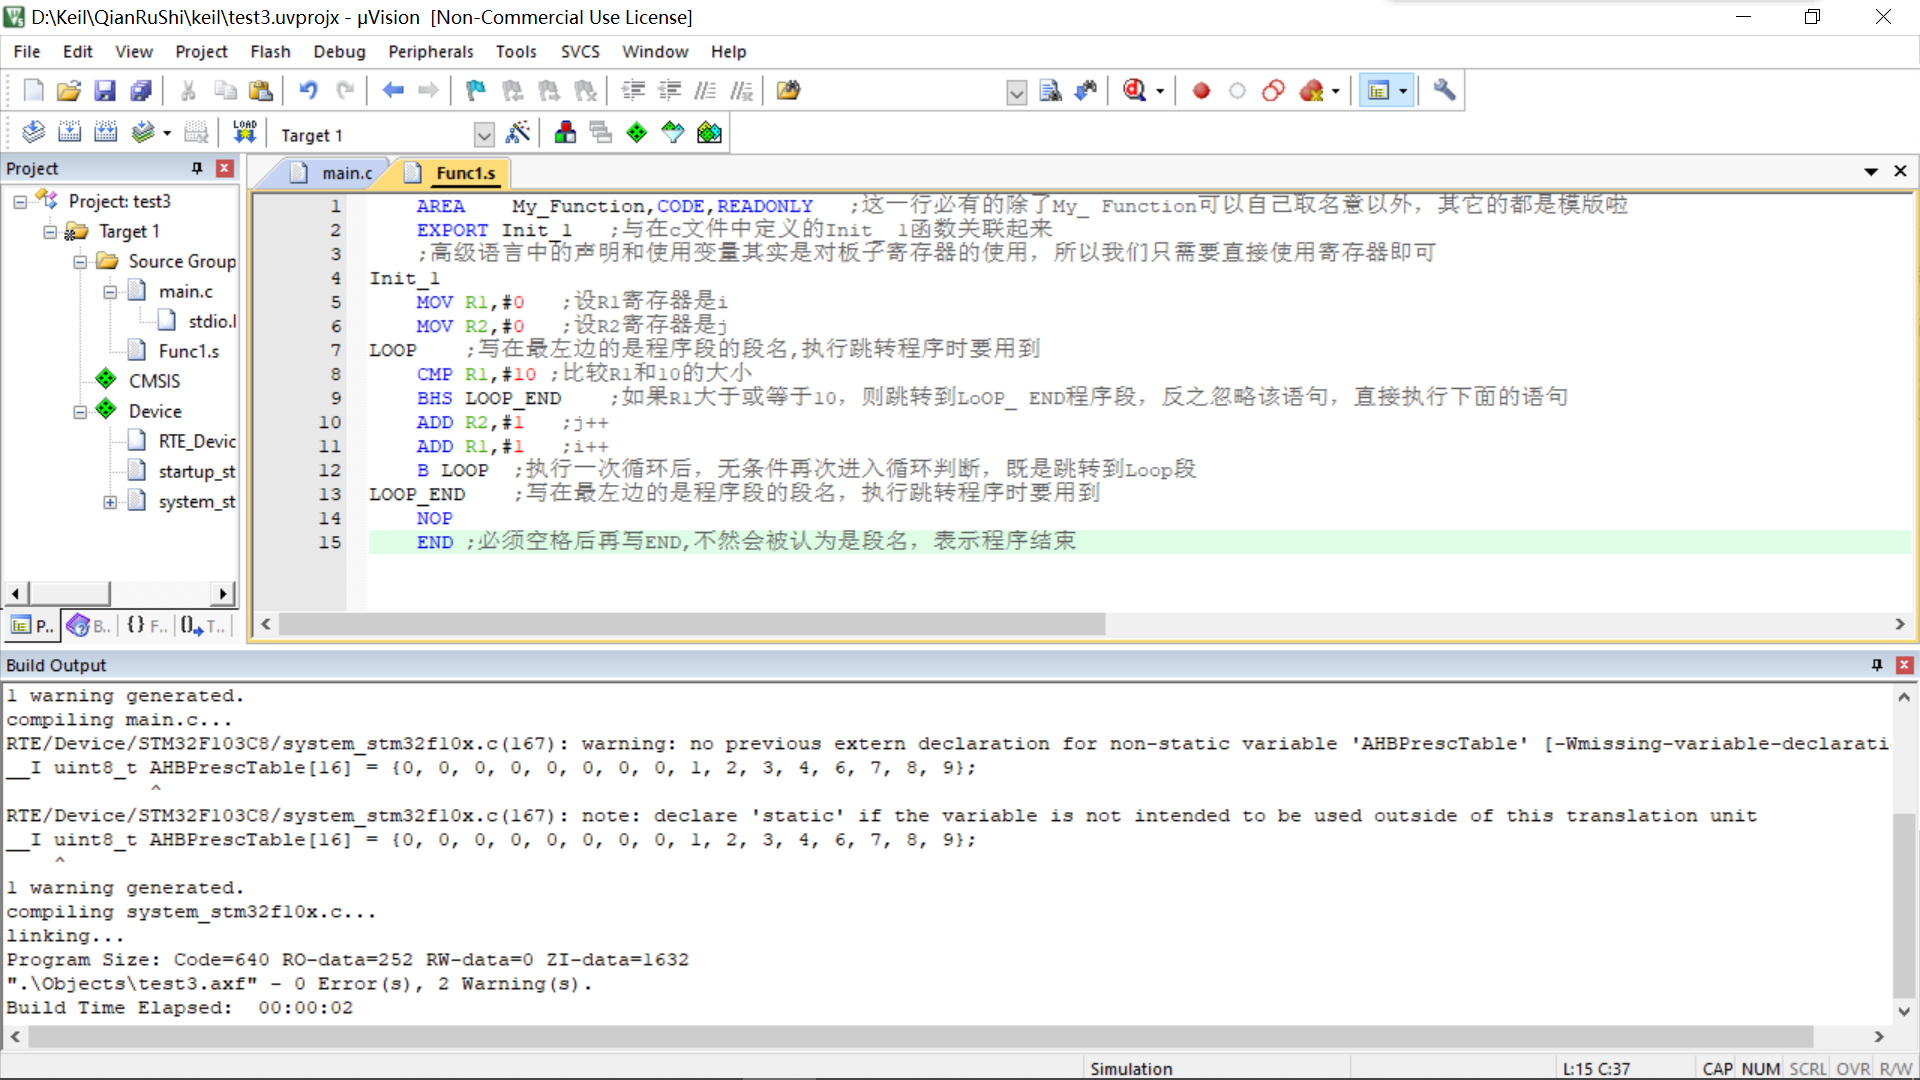This screenshot has height=1080, width=1920.
Task: Switch to the Functions tab in Project panel
Action: pyautogui.click(x=146, y=626)
